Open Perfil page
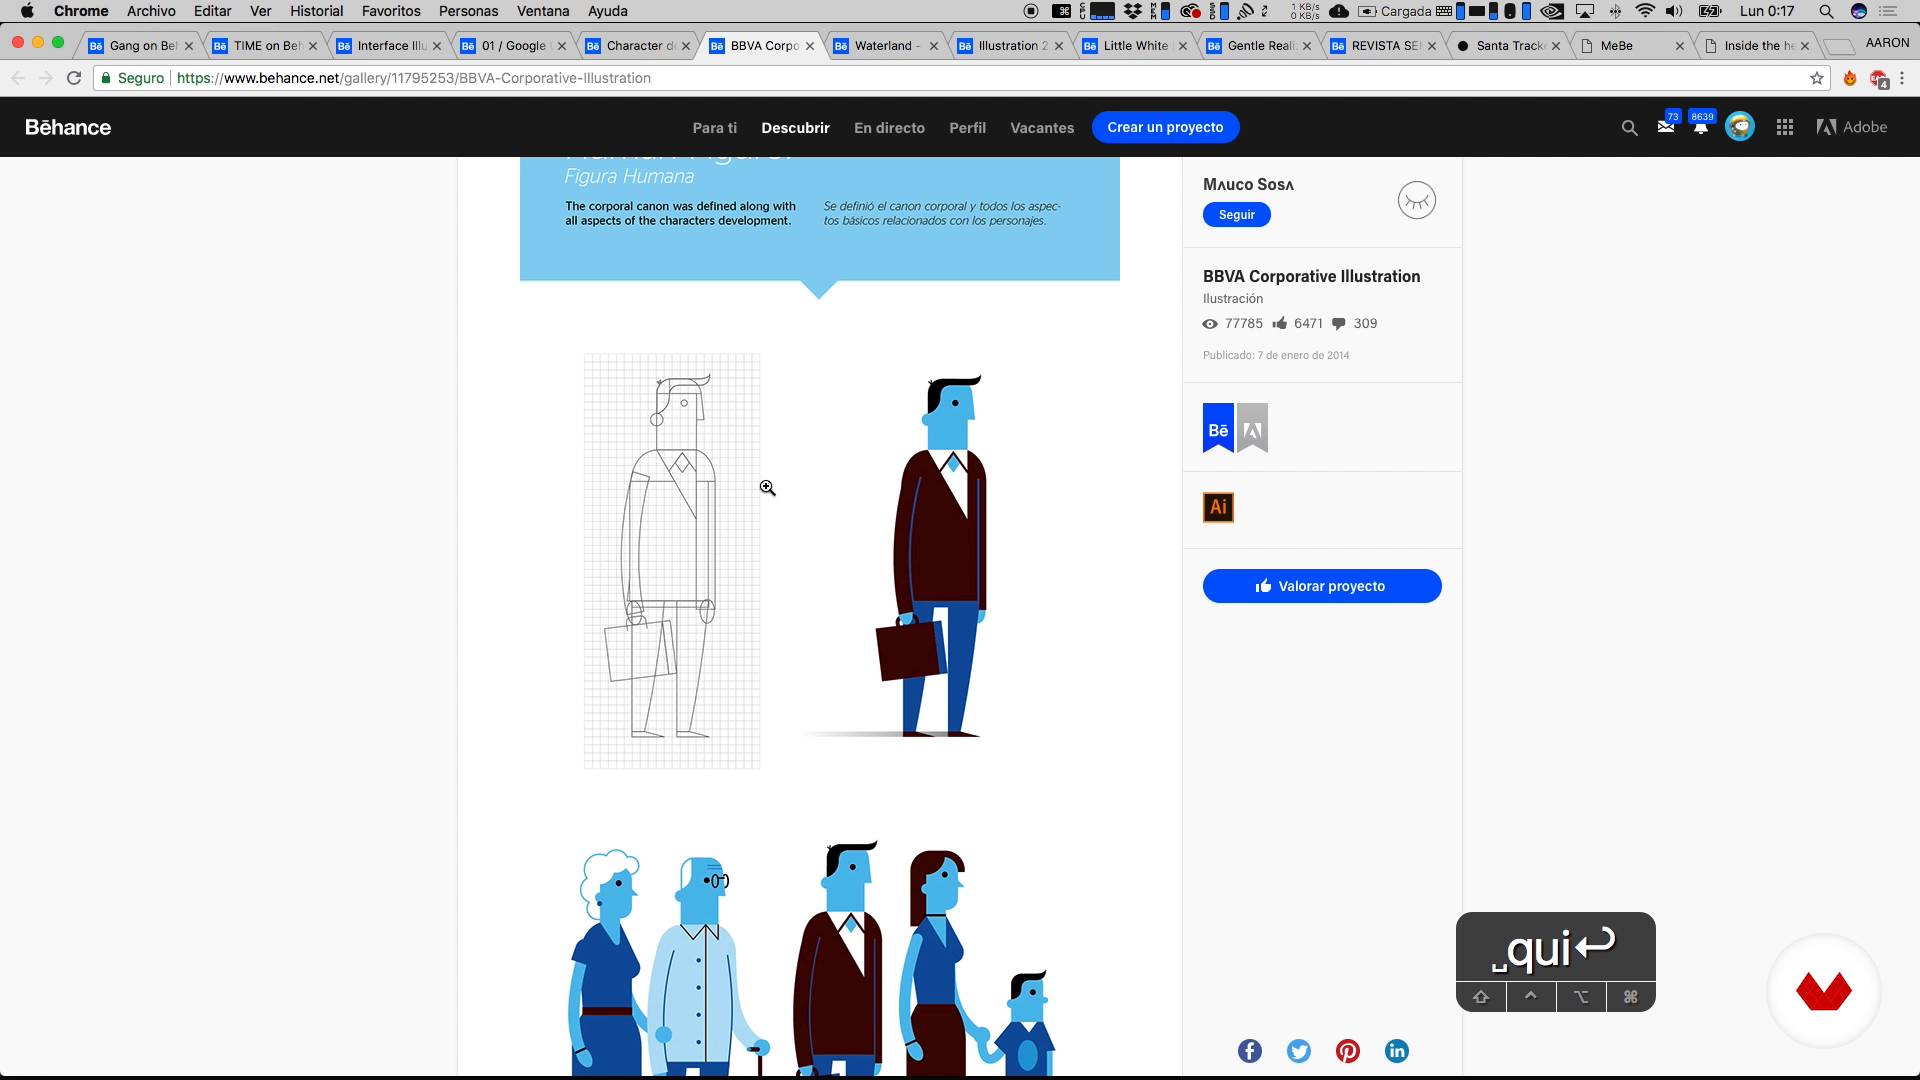Screen dimensions: 1920x1080 (x=967, y=128)
